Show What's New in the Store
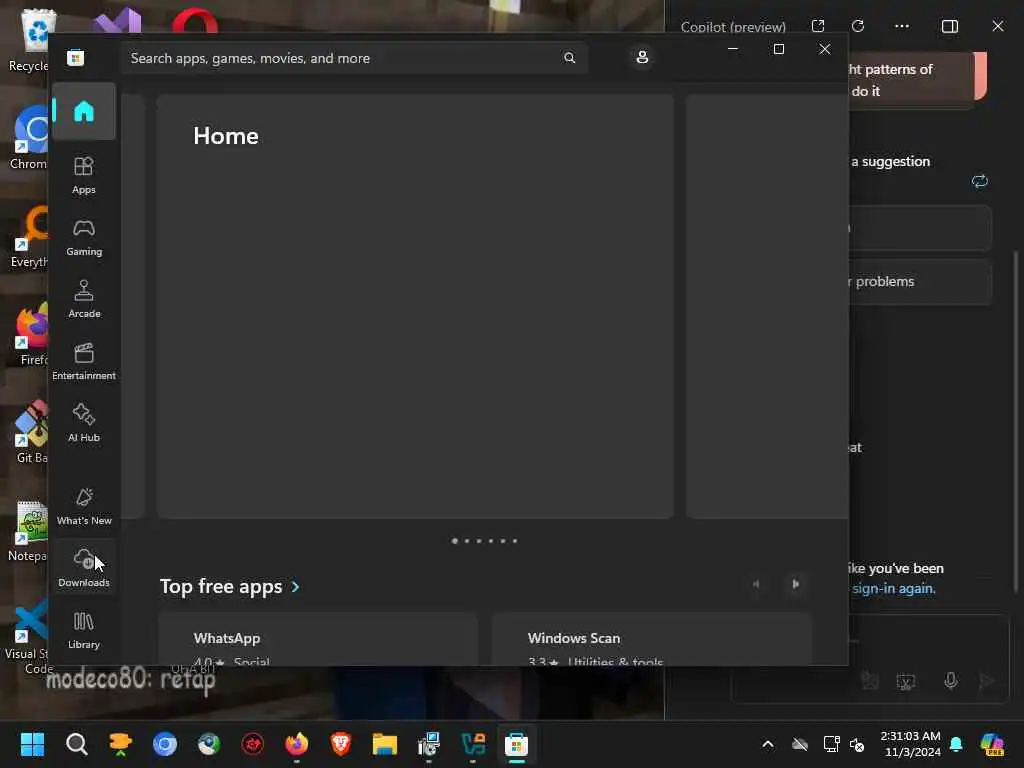 [84, 506]
